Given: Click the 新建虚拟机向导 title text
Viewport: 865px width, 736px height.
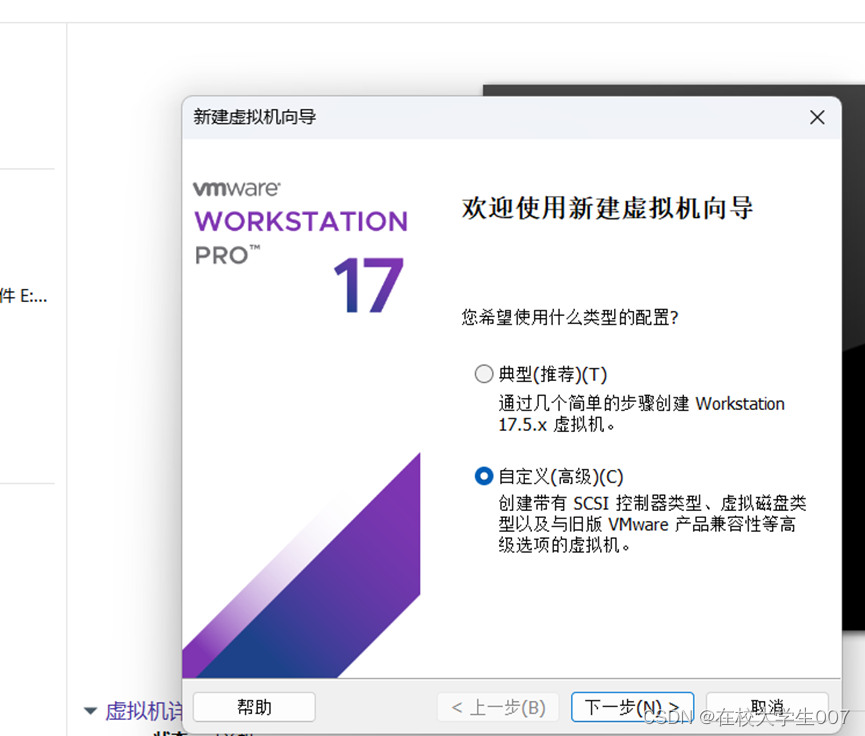Looking at the screenshot, I should coord(254,117).
